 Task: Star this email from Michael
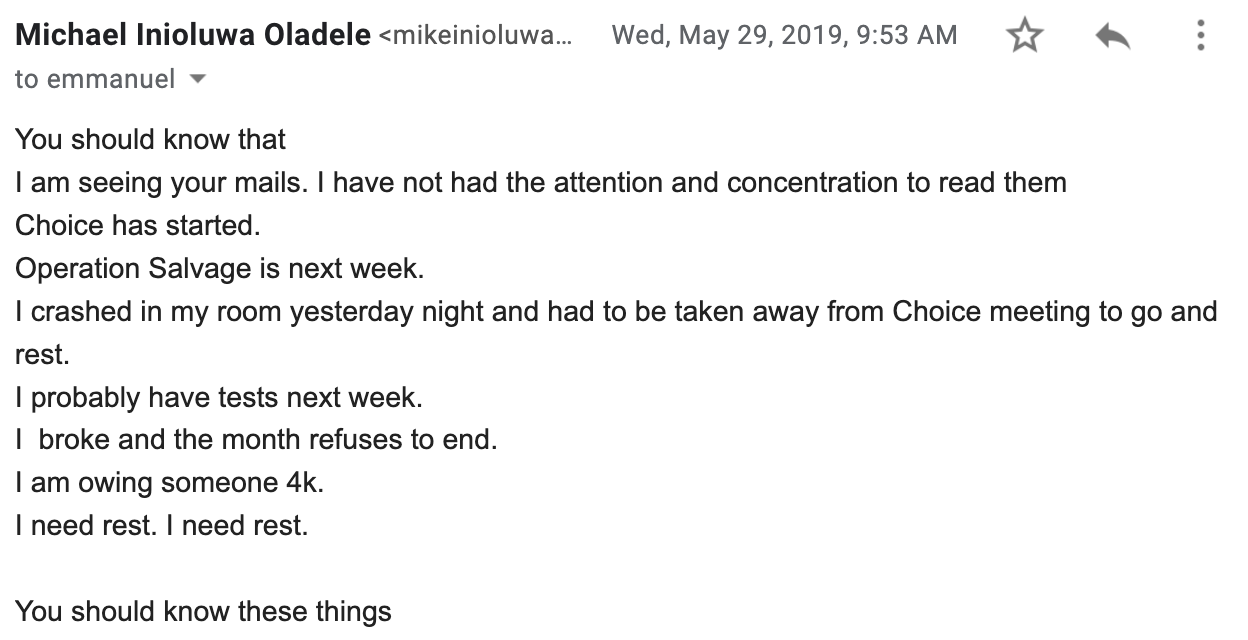(1024, 37)
